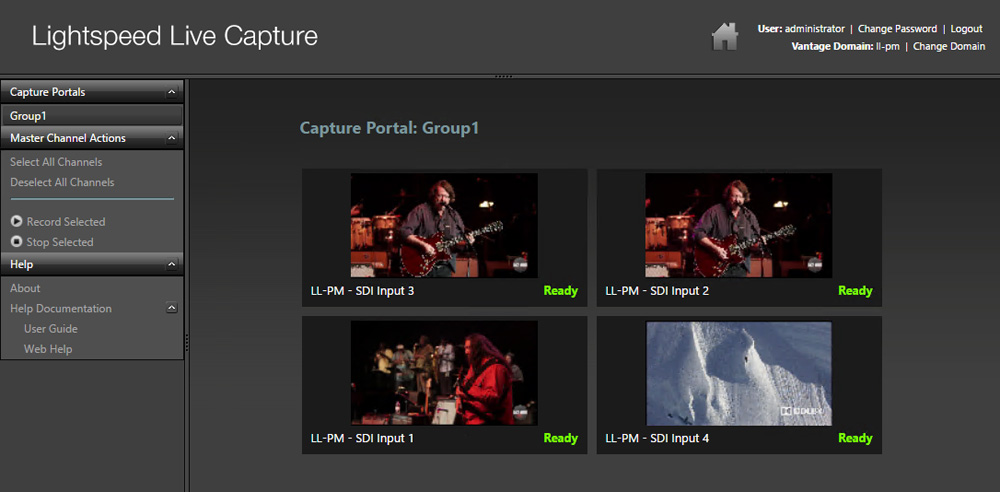Open the Group1 capture portal

[x=92, y=116]
